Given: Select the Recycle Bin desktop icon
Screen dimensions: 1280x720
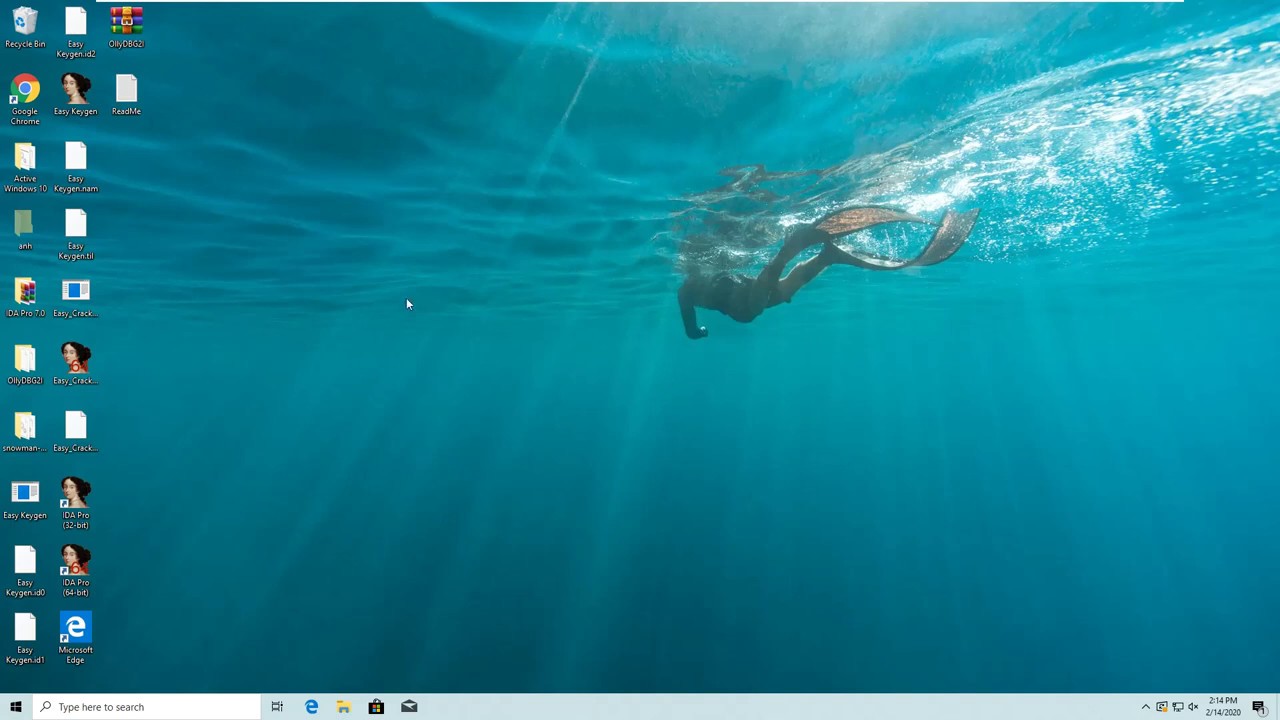Looking at the screenshot, I should click(25, 28).
